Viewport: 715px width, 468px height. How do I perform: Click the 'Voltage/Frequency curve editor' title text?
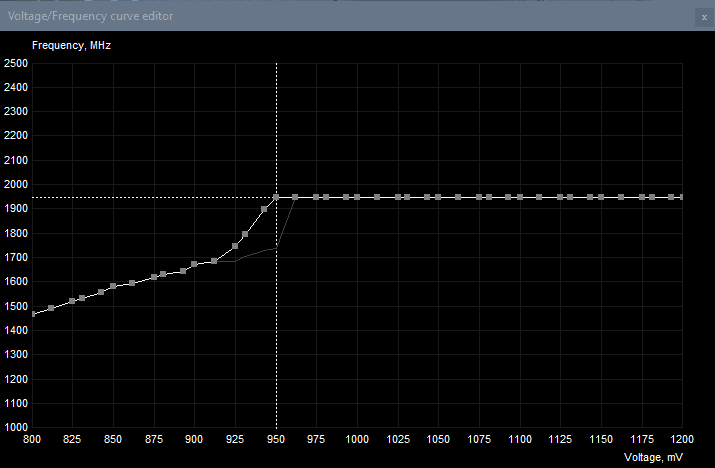(x=90, y=16)
